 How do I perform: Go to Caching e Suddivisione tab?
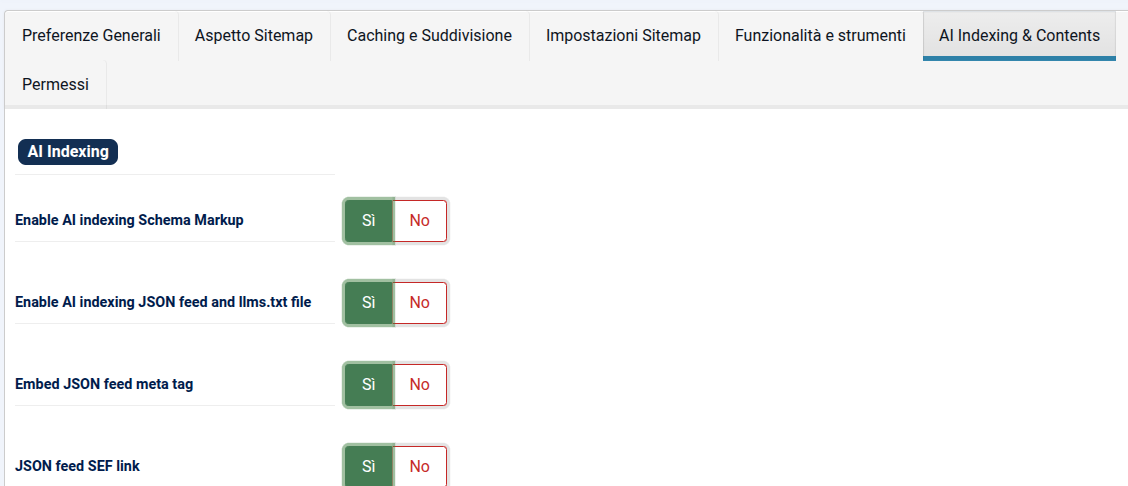coord(429,35)
